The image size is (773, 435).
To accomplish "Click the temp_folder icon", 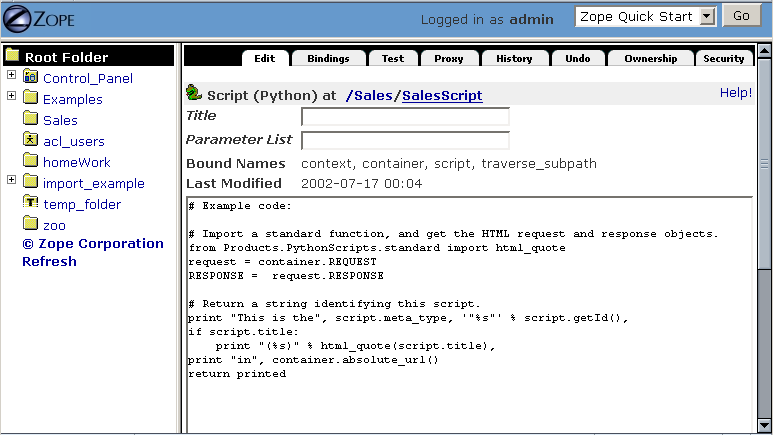I will tap(31, 203).
